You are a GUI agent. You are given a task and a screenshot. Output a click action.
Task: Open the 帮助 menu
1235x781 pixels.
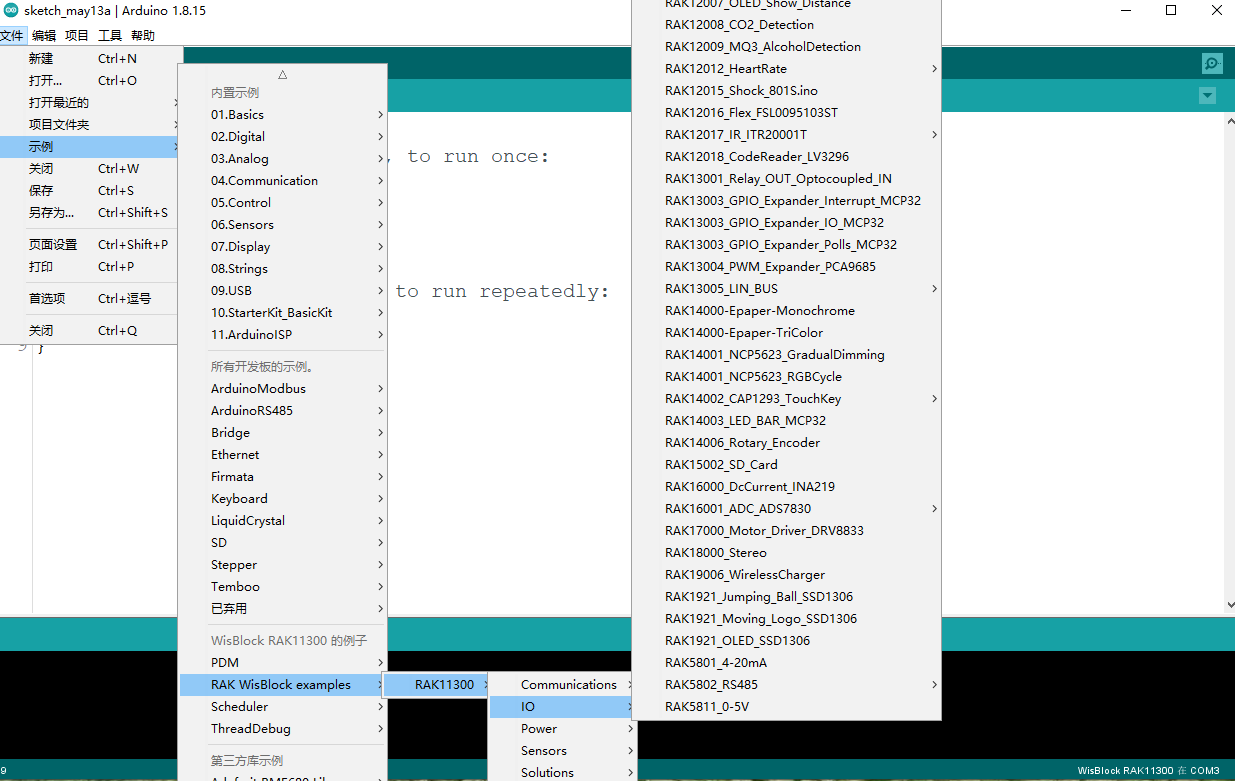[143, 36]
